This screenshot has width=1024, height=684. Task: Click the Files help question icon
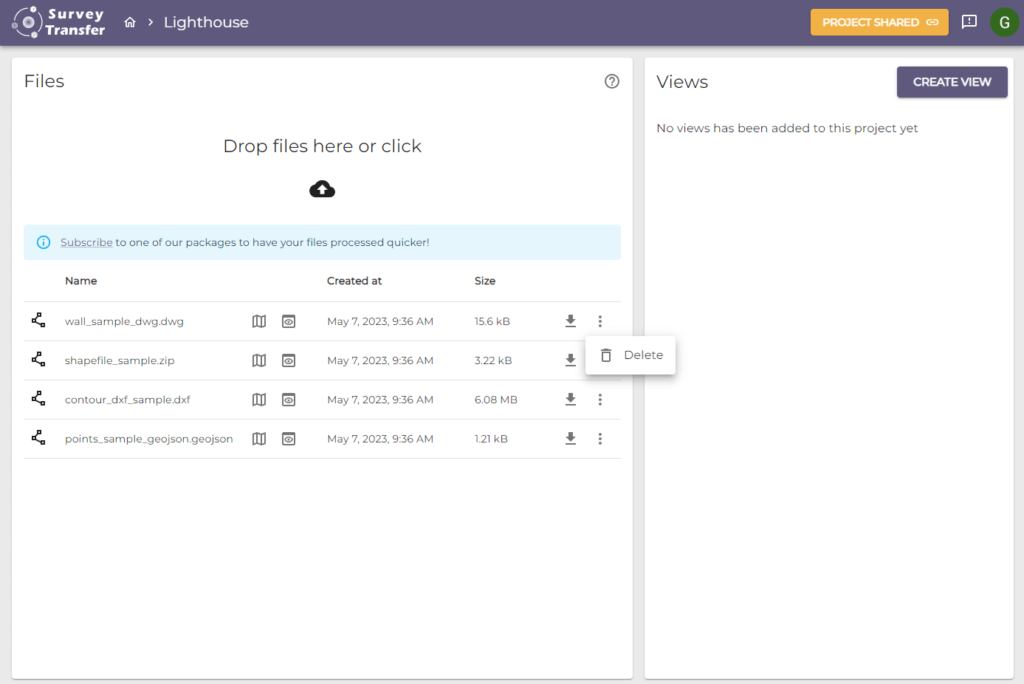[612, 82]
